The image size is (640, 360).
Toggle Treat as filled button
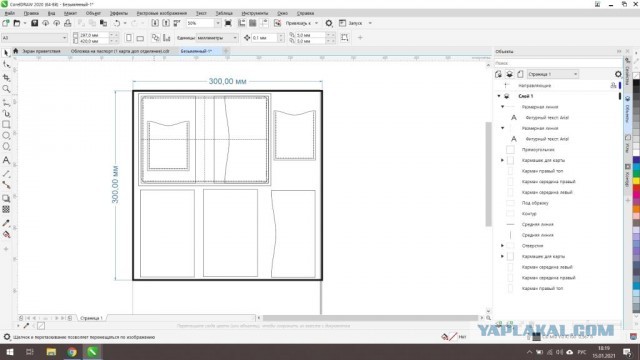click(x=344, y=38)
